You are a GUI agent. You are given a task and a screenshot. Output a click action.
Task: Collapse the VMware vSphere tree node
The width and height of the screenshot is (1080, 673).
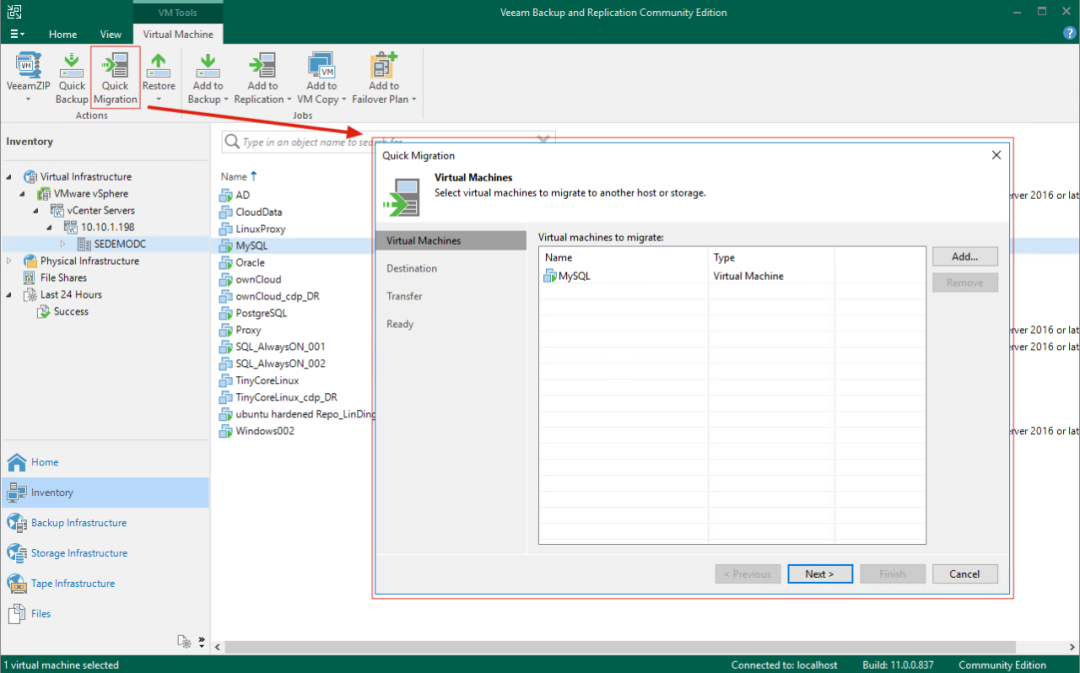tap(23, 194)
